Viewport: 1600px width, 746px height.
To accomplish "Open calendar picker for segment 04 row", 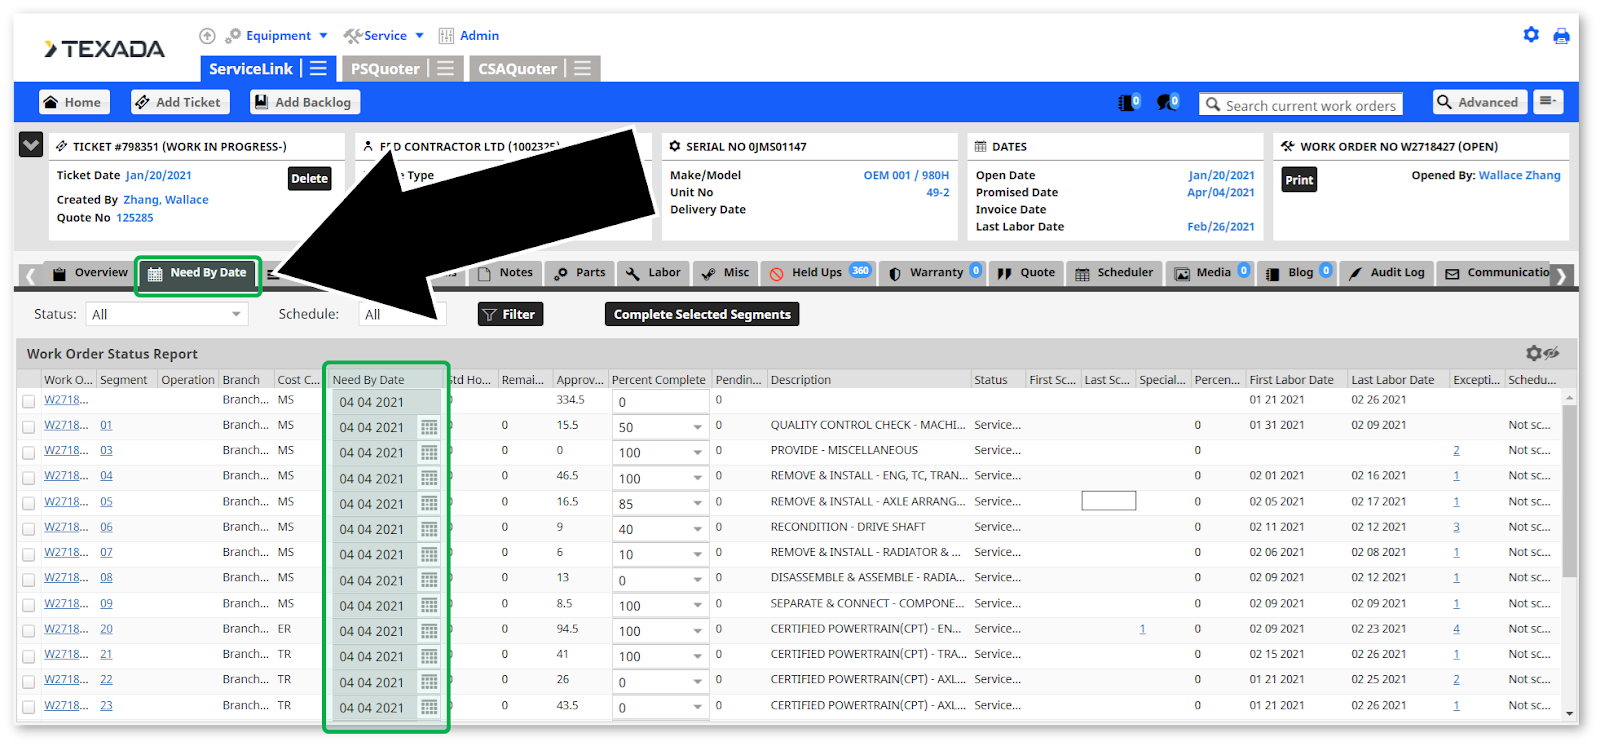I will [429, 478].
